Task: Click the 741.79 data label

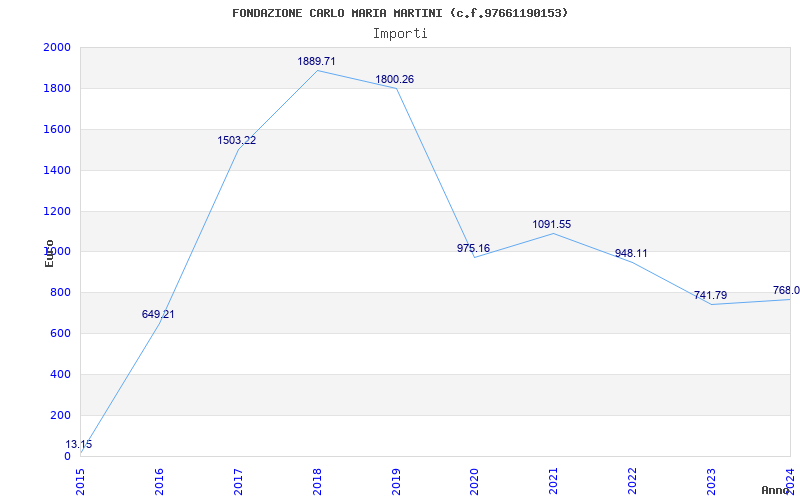Action: (710, 295)
